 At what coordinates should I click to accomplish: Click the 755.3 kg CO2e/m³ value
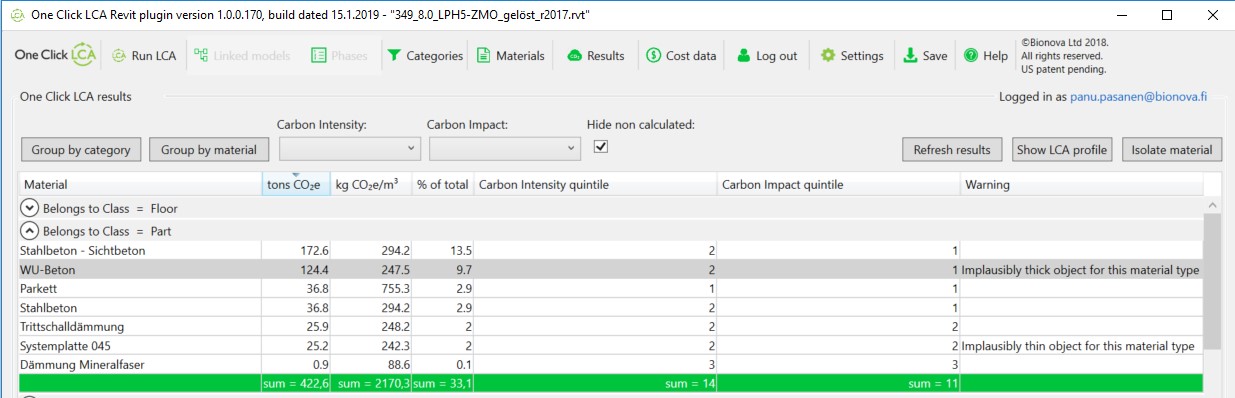(x=397, y=289)
